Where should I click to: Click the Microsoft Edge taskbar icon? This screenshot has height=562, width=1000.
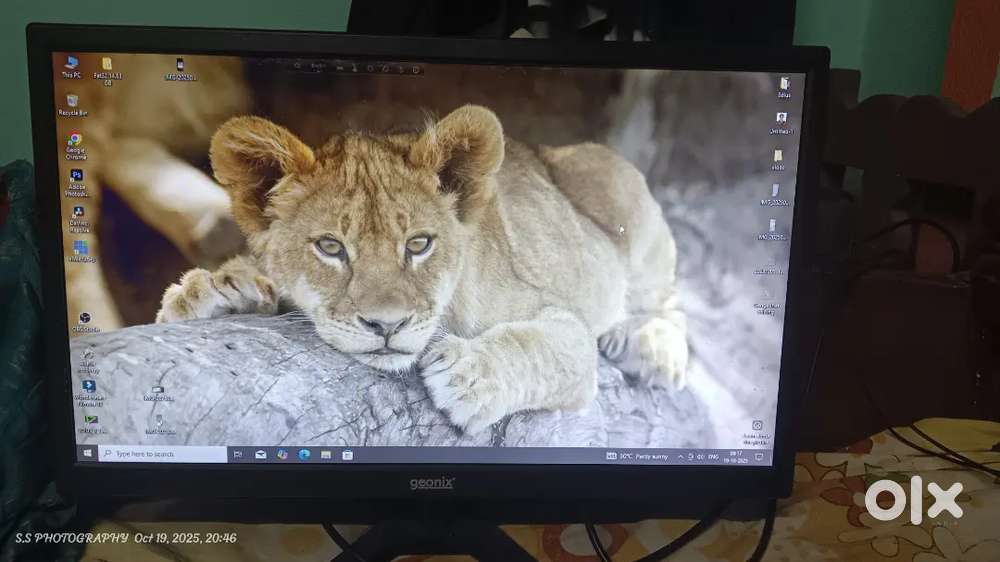304,454
